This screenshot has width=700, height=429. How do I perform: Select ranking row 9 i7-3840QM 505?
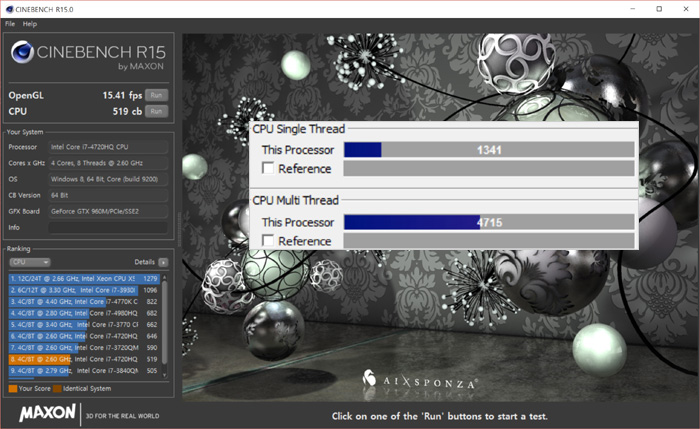coord(84,371)
